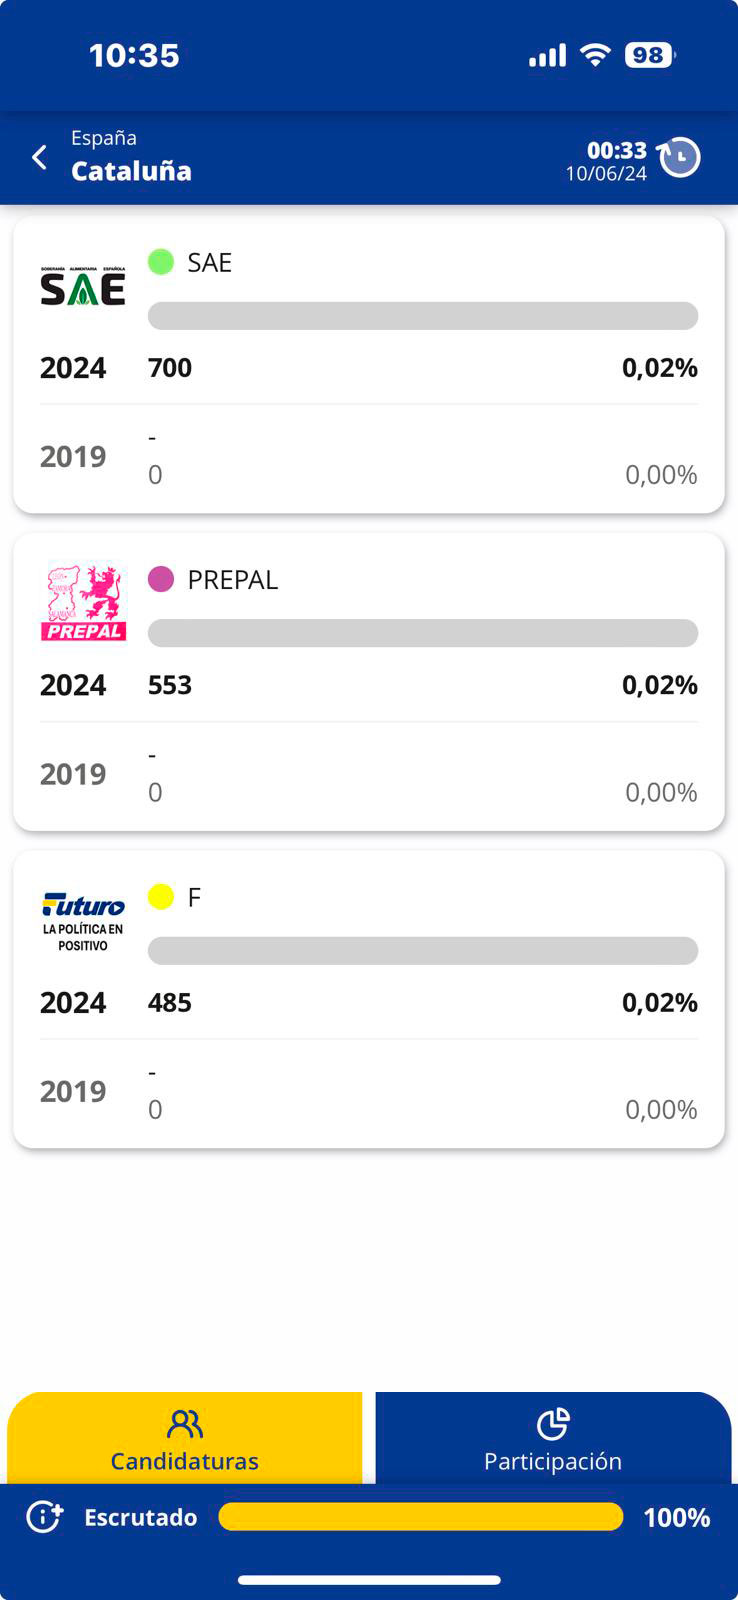Image resolution: width=738 pixels, height=1600 pixels.
Task: Tap the Futuro party logo
Action: pyautogui.click(x=83, y=920)
